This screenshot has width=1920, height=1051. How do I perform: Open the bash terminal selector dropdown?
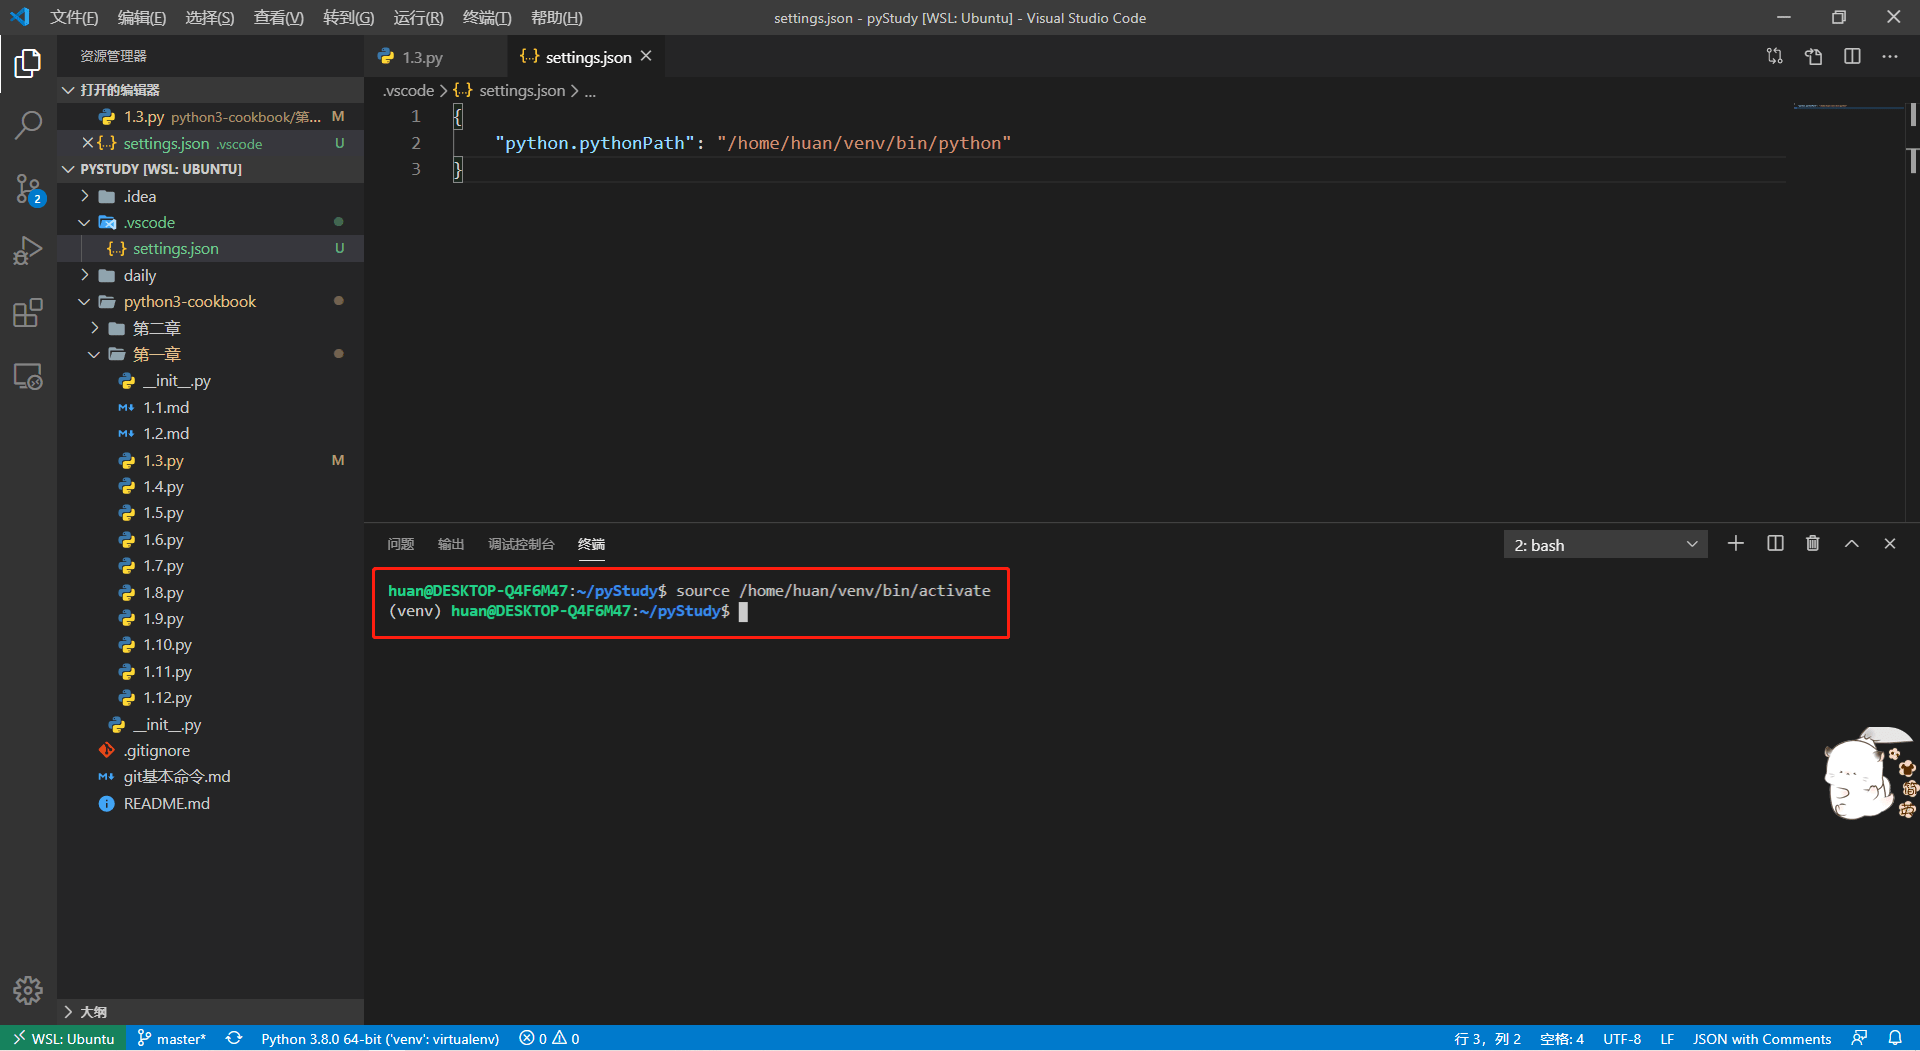pyautogui.click(x=1605, y=545)
